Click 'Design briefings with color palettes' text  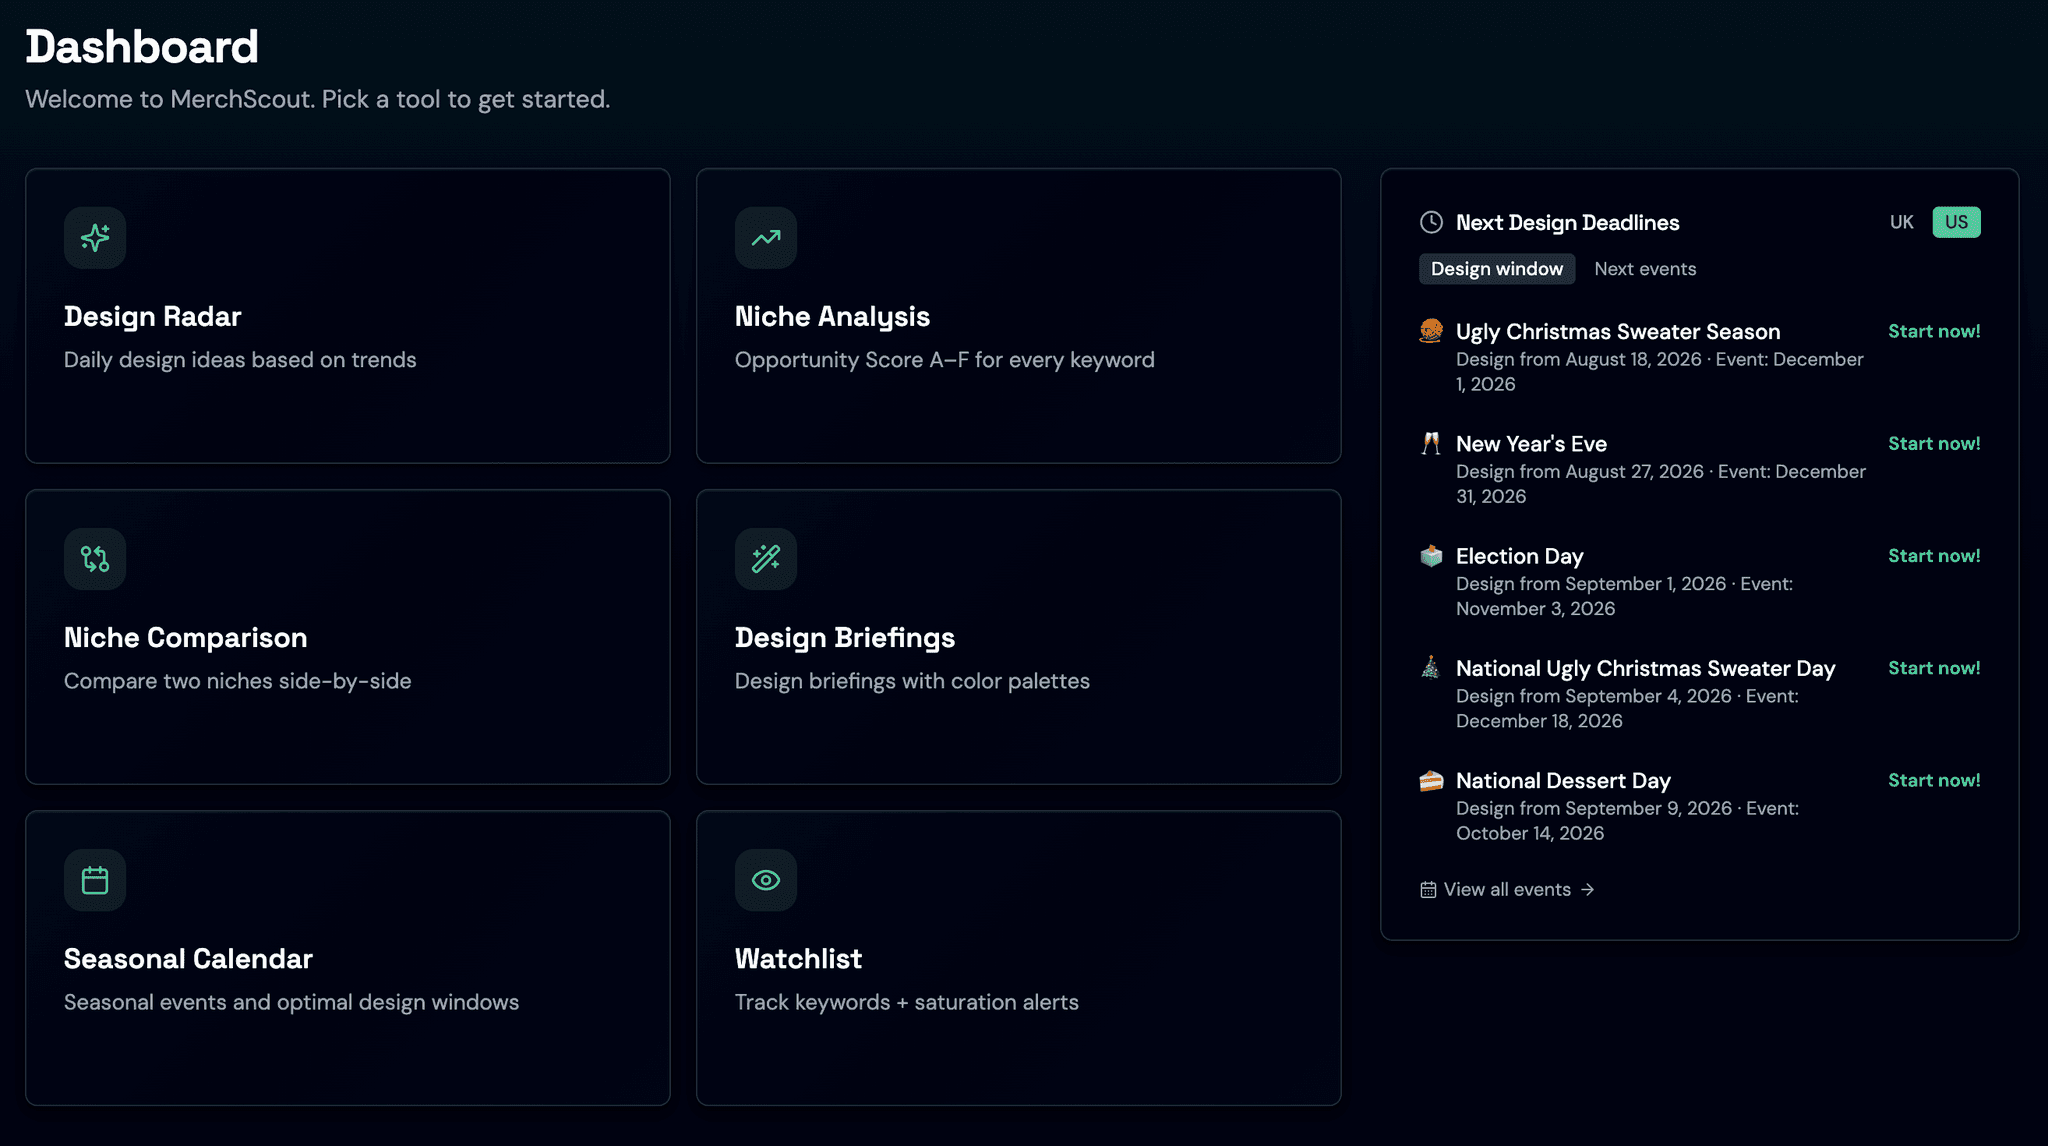click(x=912, y=681)
